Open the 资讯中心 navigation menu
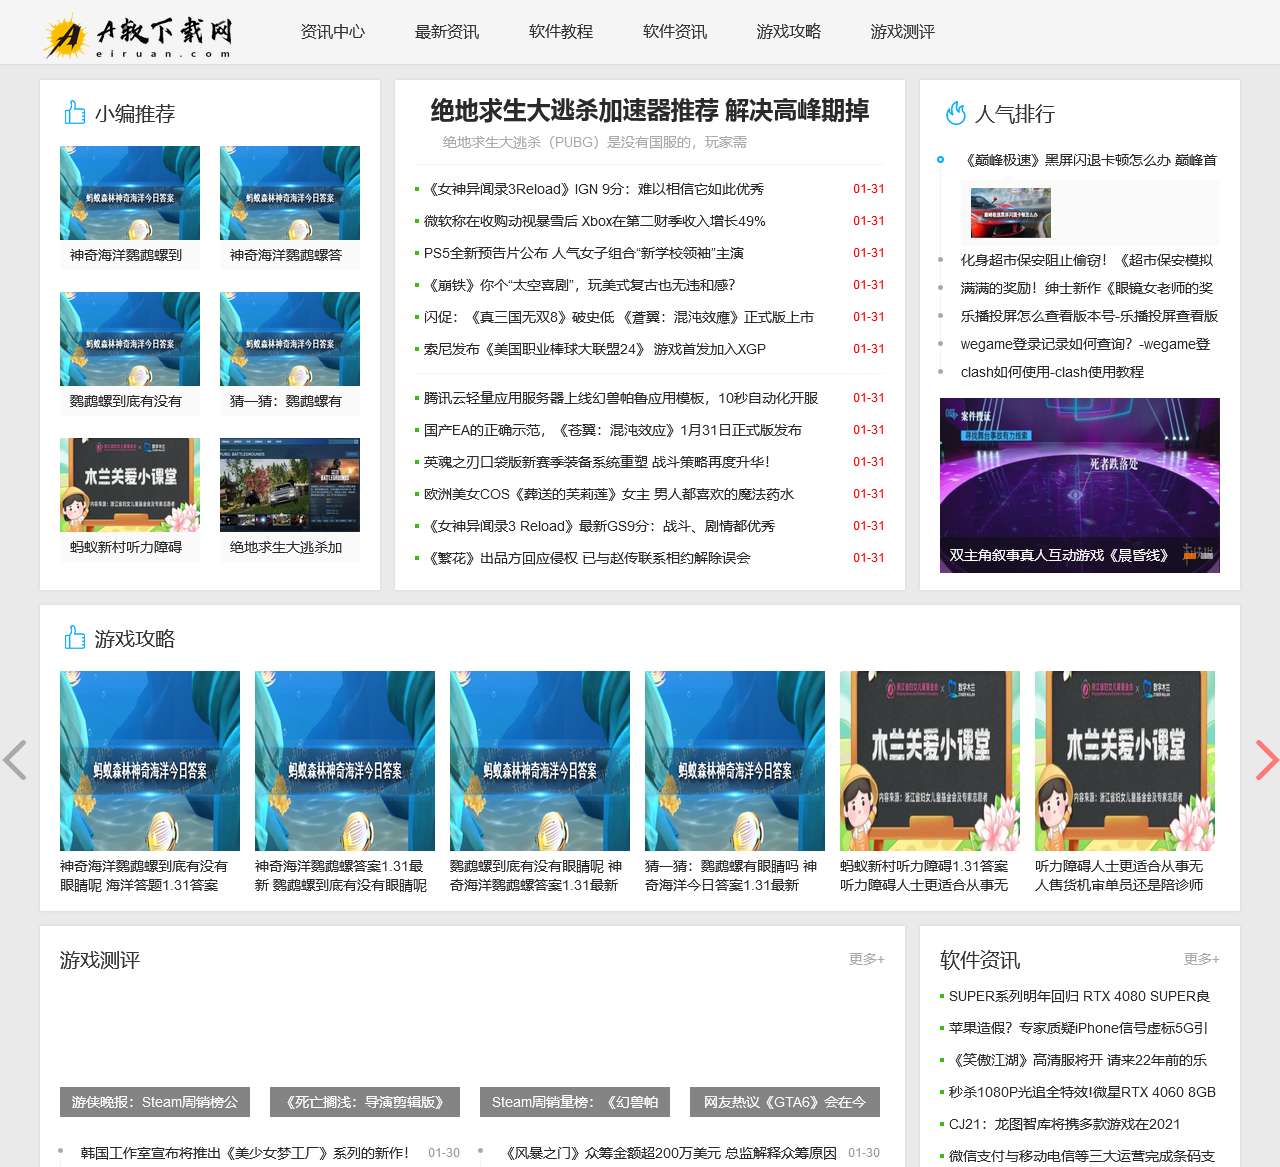This screenshot has height=1167, width=1280. click(x=331, y=32)
